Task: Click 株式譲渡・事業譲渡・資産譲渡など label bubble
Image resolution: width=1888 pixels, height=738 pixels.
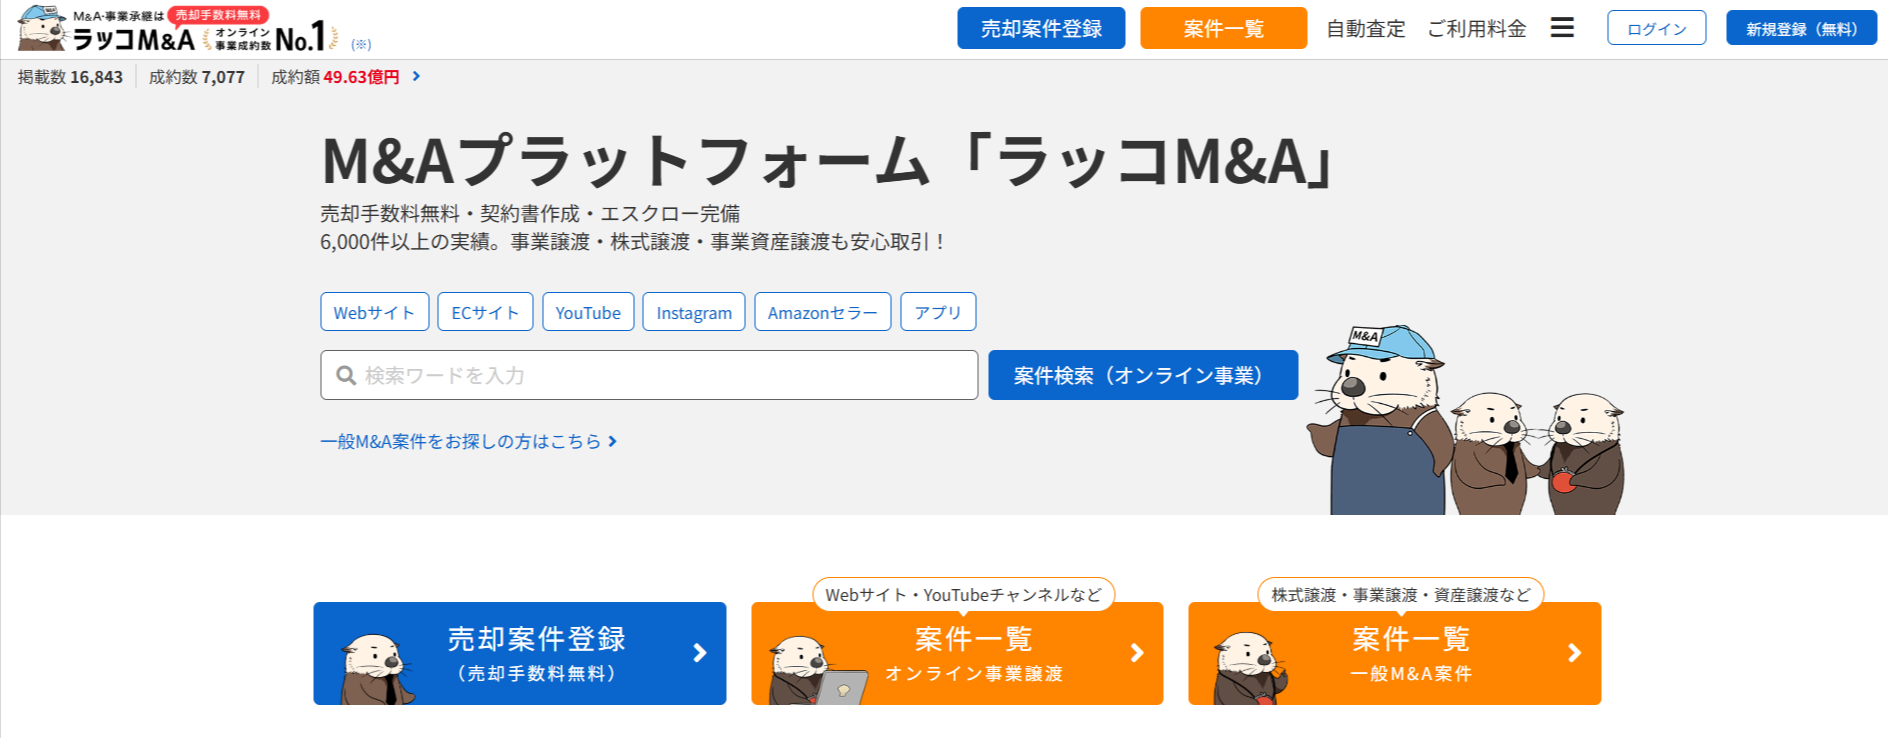Action: pyautogui.click(x=1400, y=595)
